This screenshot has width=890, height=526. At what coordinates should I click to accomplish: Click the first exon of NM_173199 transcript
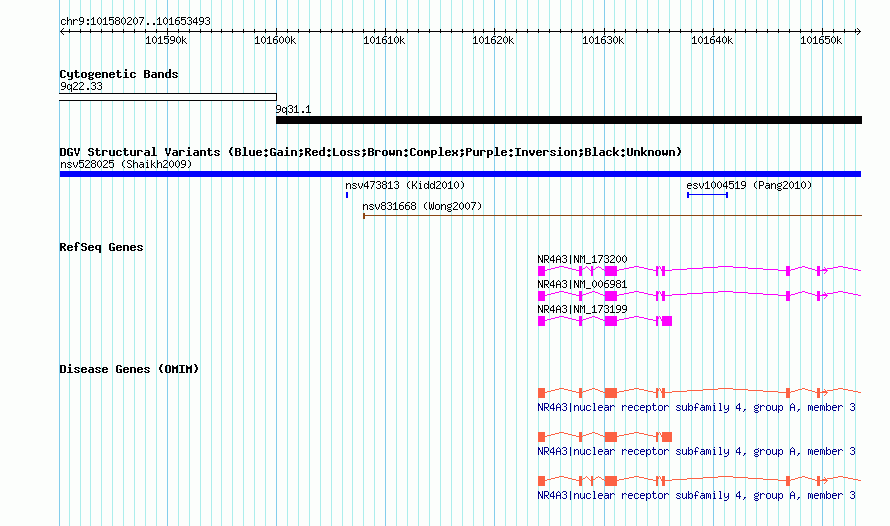(x=541, y=321)
